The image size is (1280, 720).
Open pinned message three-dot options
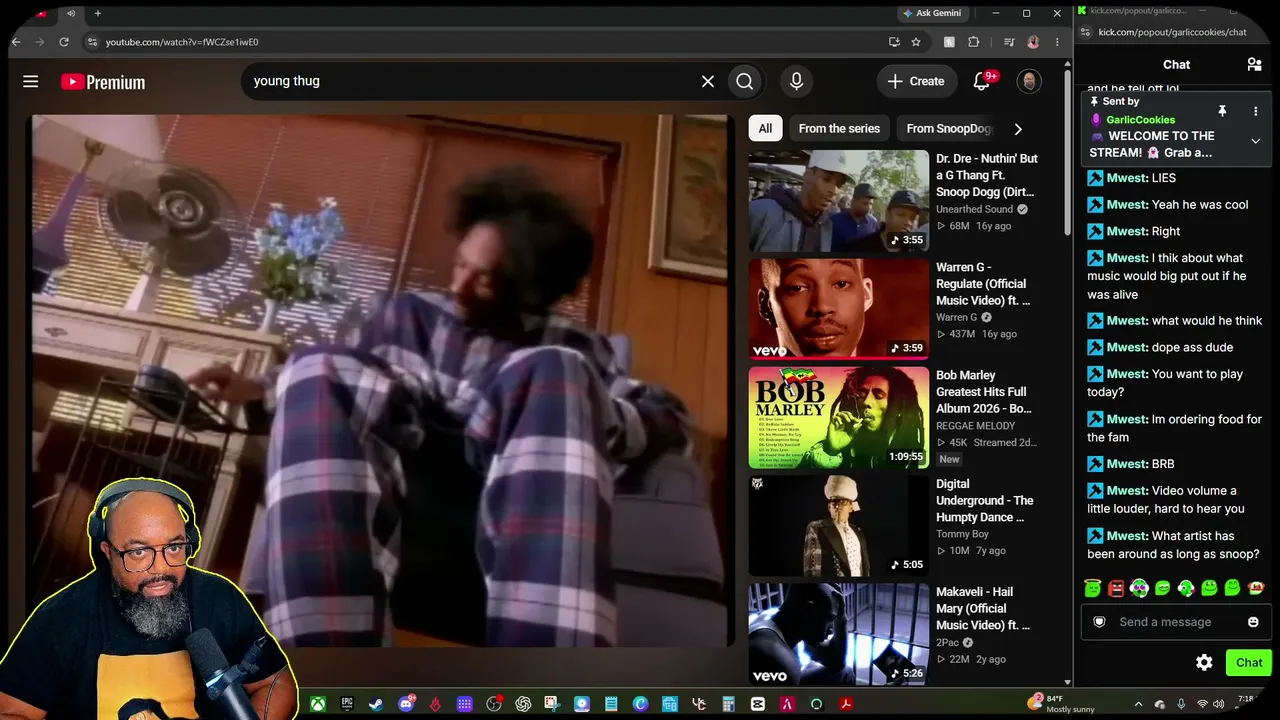(x=1255, y=111)
